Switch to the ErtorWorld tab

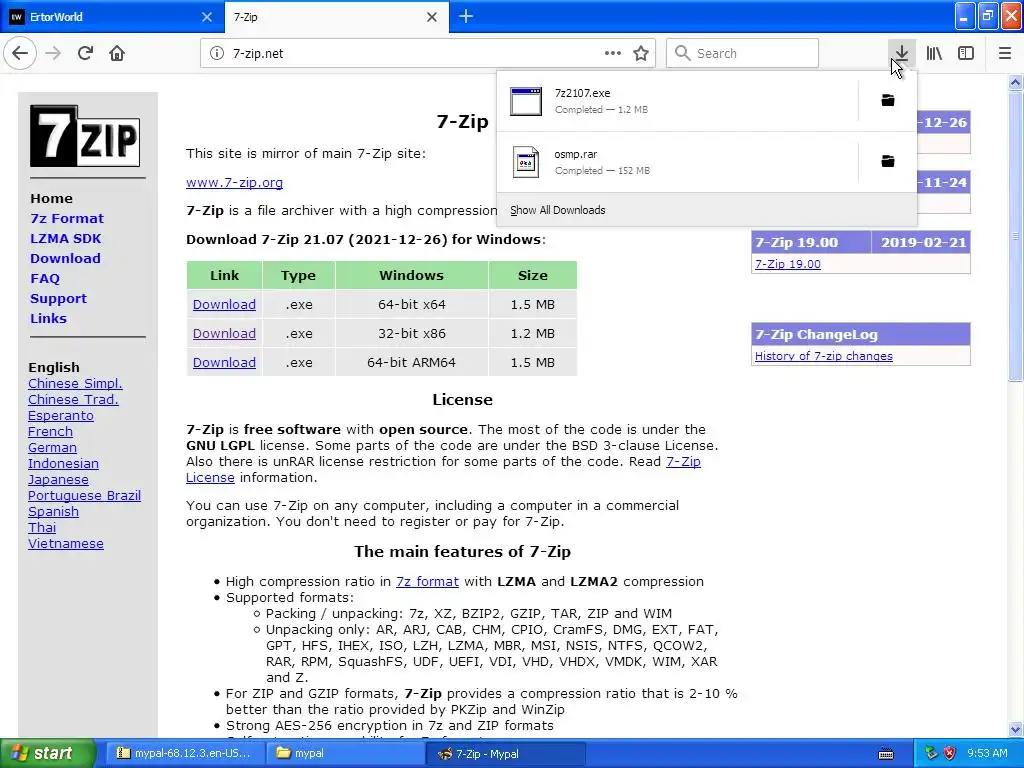pos(112,17)
